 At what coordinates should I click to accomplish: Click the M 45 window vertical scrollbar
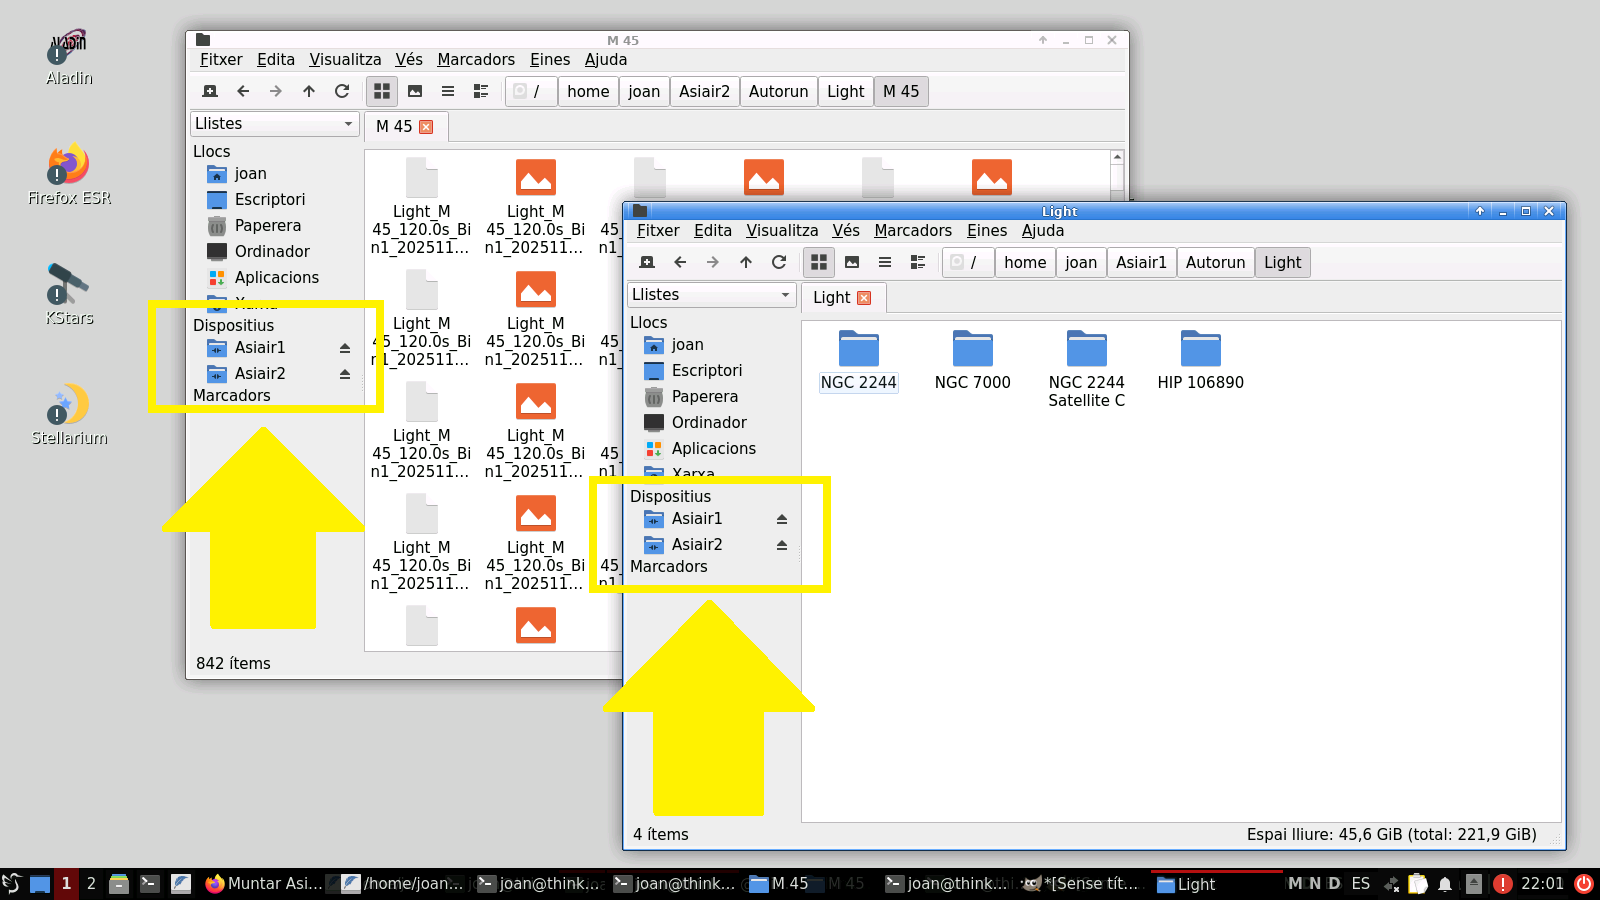[x=1117, y=178]
